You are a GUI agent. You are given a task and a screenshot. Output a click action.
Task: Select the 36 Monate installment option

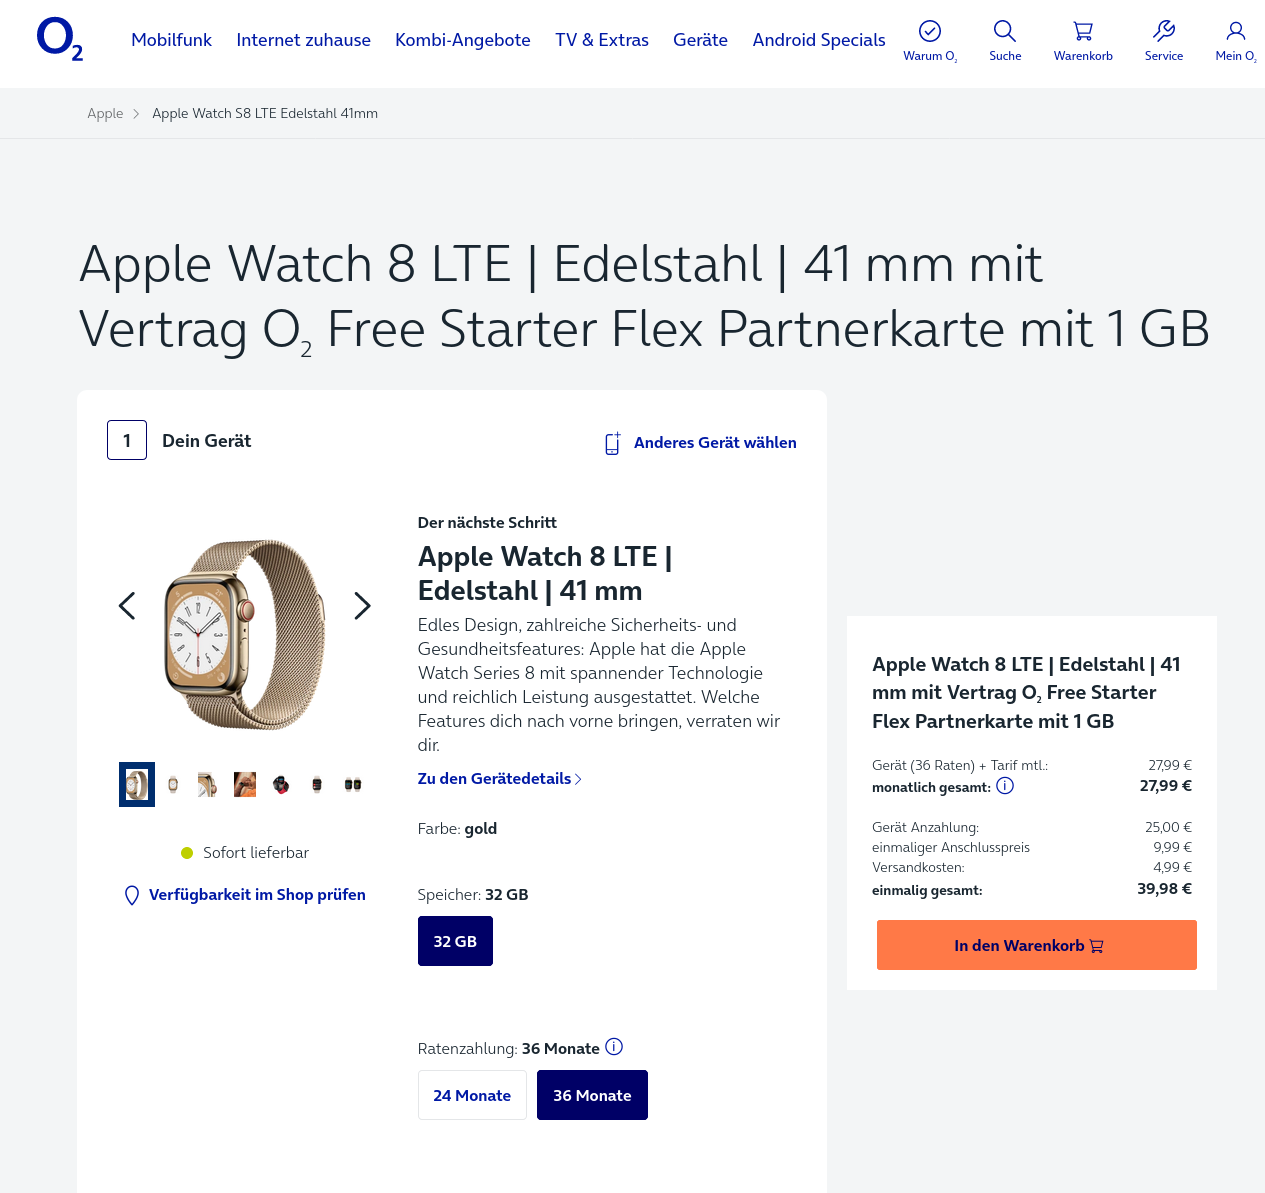592,1095
